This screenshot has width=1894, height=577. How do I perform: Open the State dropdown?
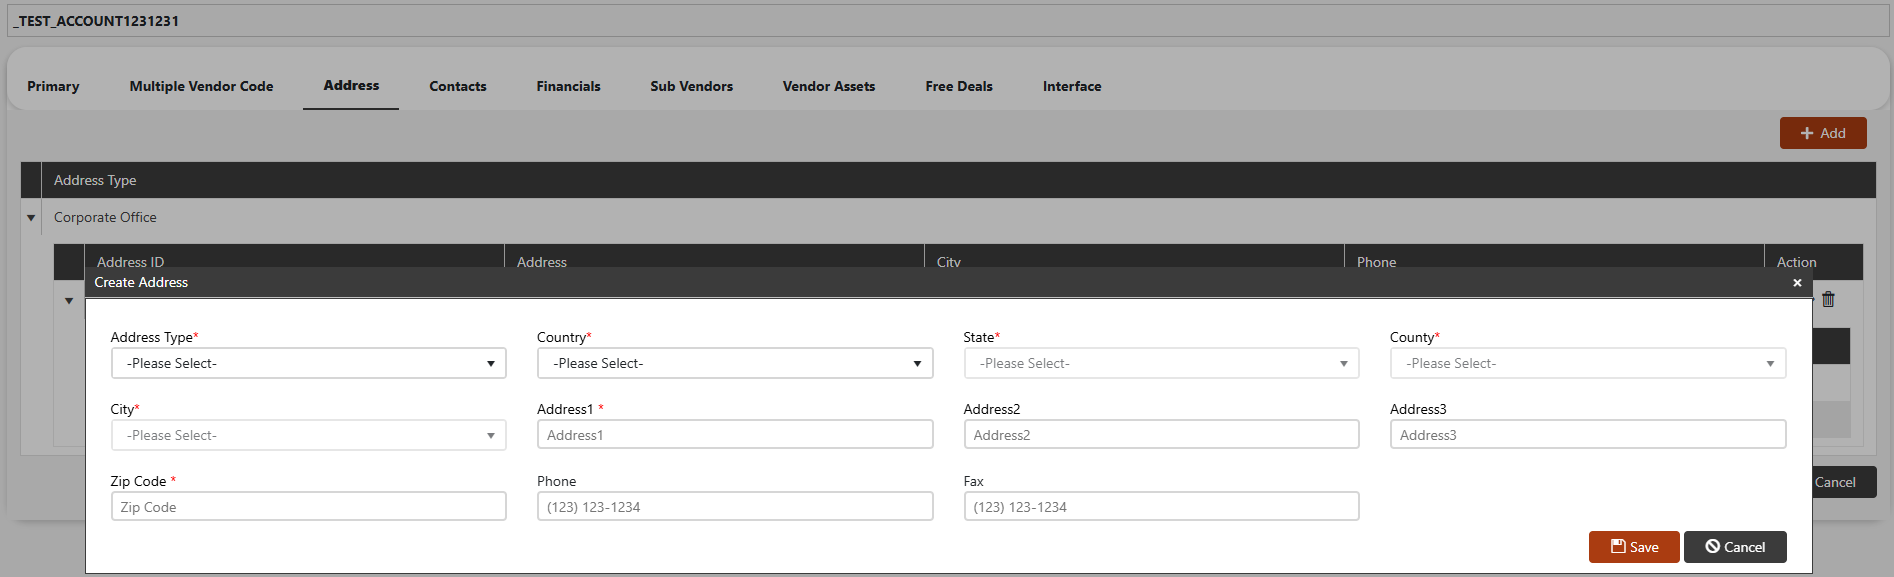coord(1161,363)
